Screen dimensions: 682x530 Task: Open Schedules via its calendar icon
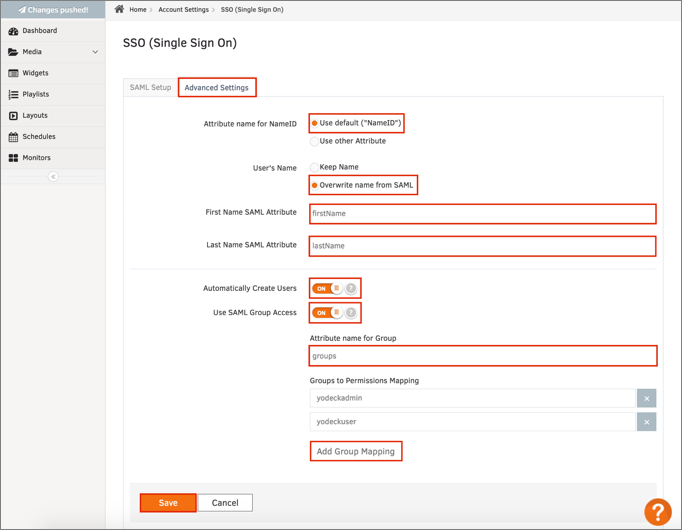click(x=13, y=136)
